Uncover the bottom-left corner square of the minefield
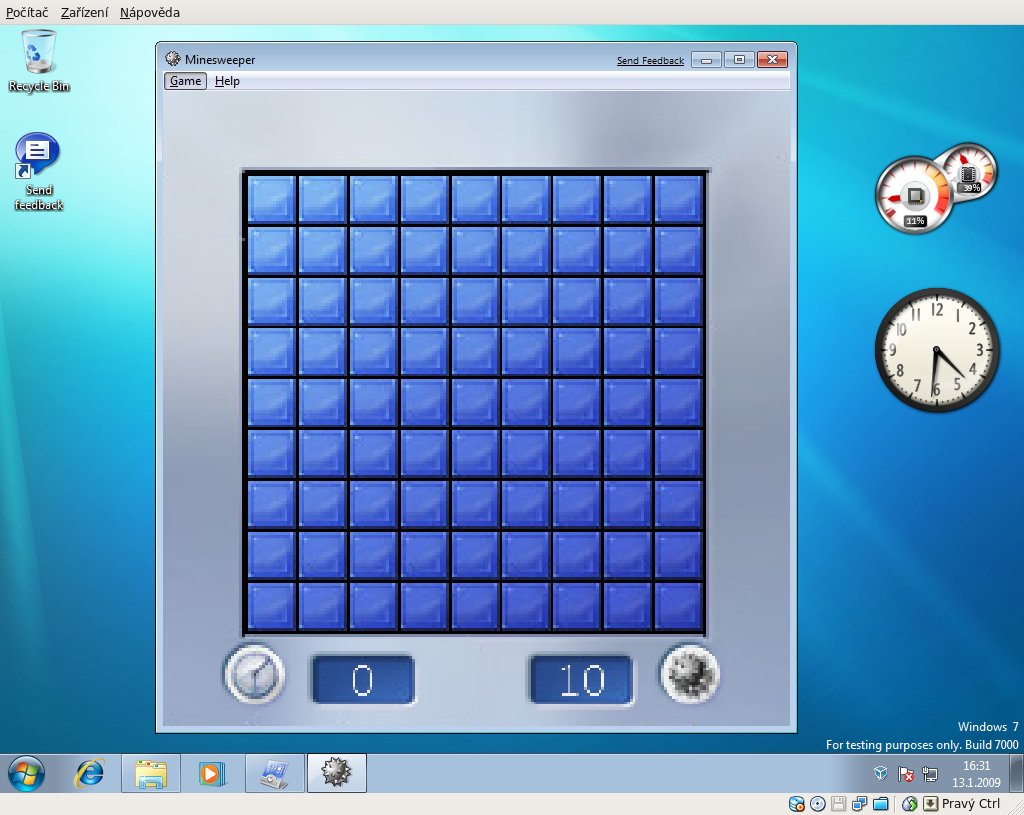Image resolution: width=1024 pixels, height=815 pixels. tap(271, 607)
